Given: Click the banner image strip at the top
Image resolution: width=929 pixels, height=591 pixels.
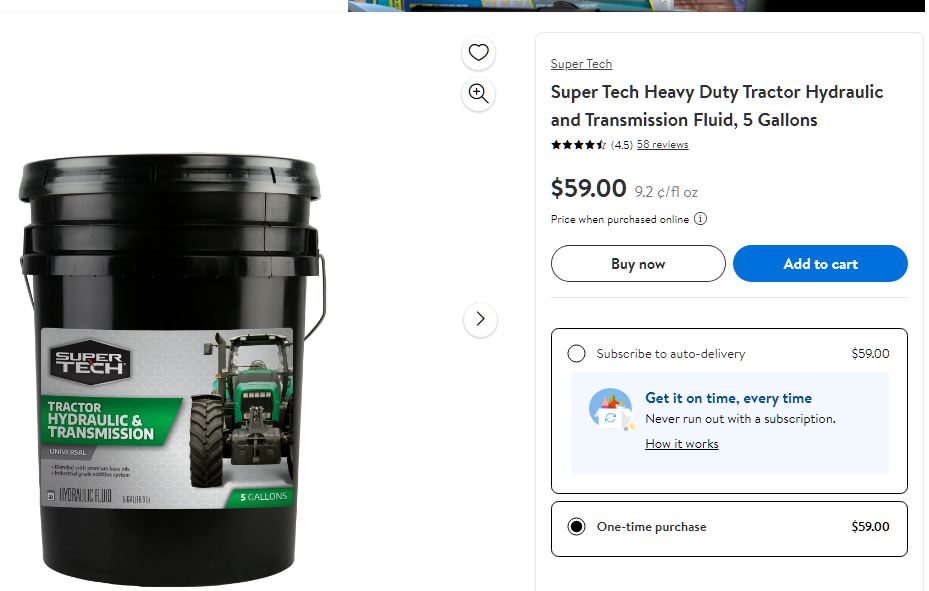Looking at the screenshot, I should click(x=636, y=5).
